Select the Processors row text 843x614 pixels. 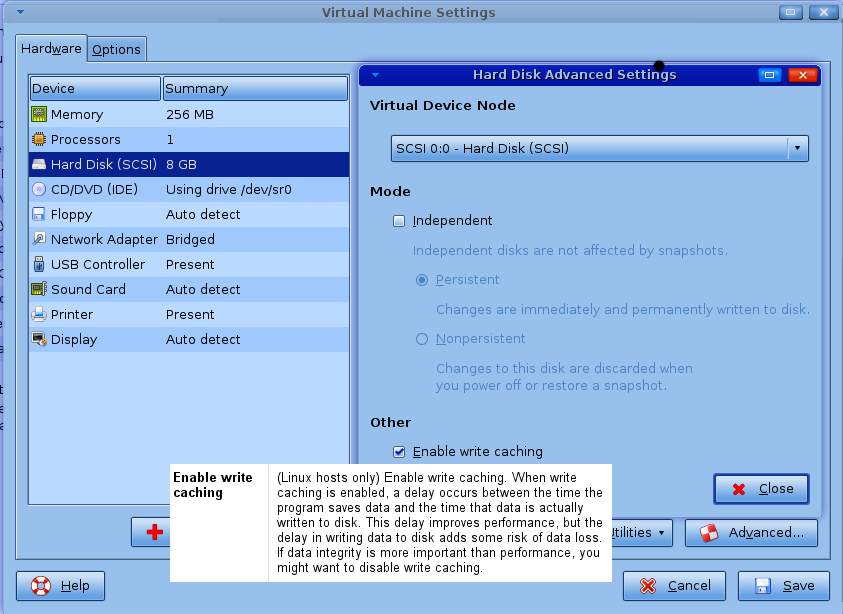tap(85, 140)
